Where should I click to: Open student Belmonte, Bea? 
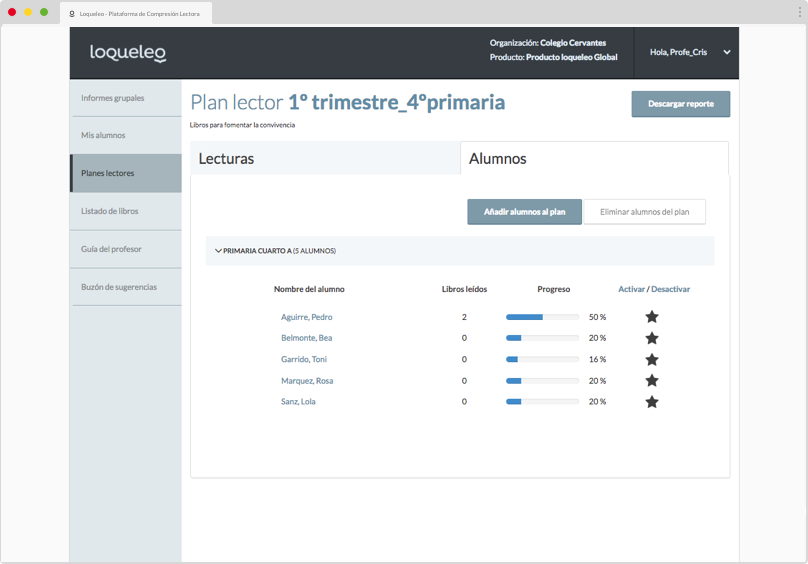(307, 338)
